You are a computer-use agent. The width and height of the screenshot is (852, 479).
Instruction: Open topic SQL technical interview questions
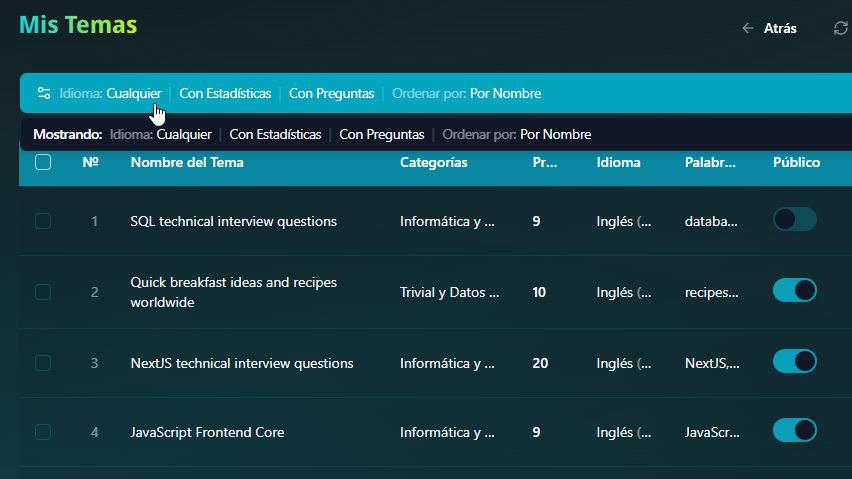[x=234, y=222]
